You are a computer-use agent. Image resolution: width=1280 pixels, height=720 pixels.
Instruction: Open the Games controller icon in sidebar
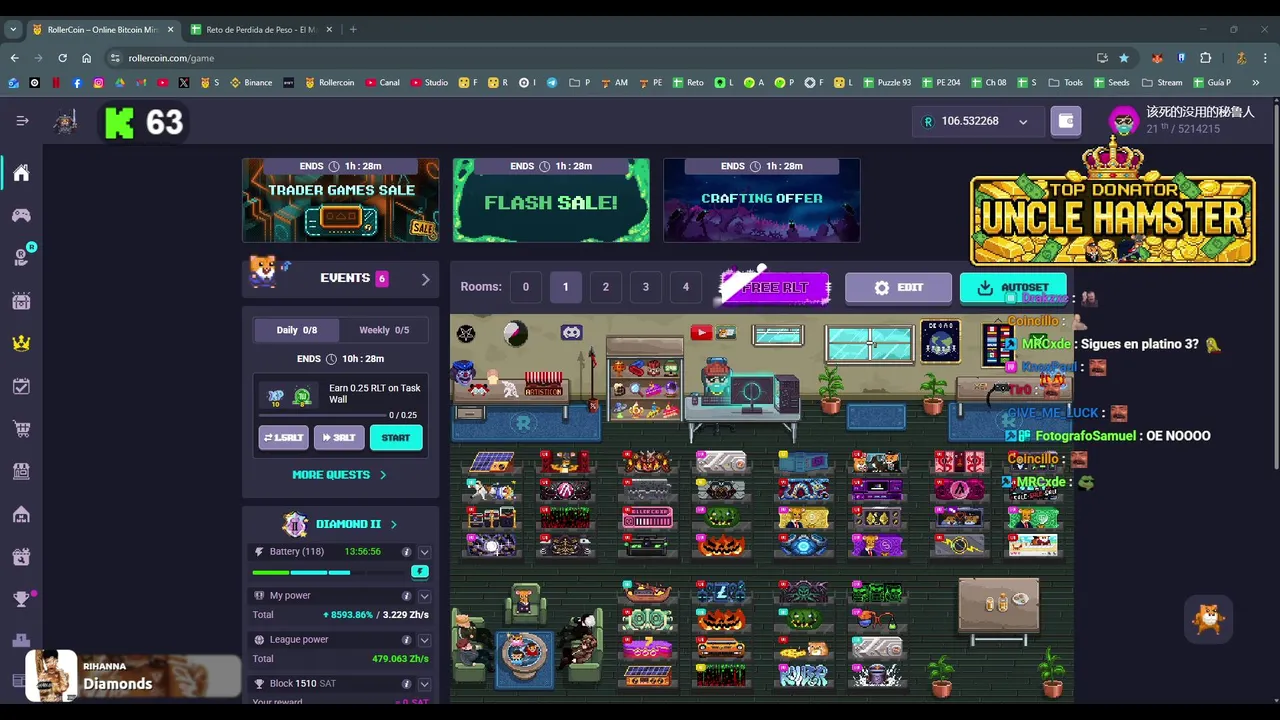(21, 215)
